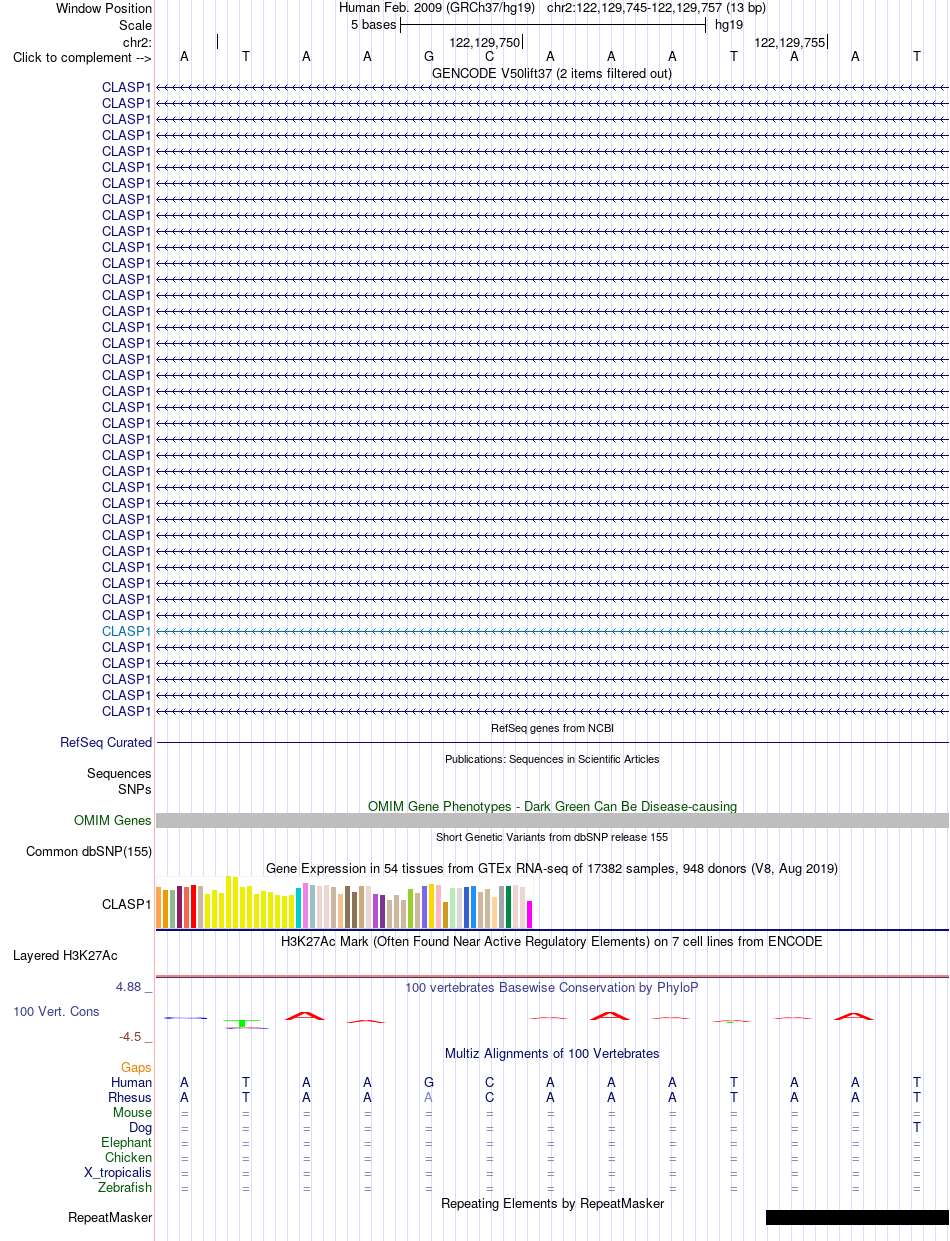Select the RefSeq Curated track label
950x1241 pixels.
point(106,743)
